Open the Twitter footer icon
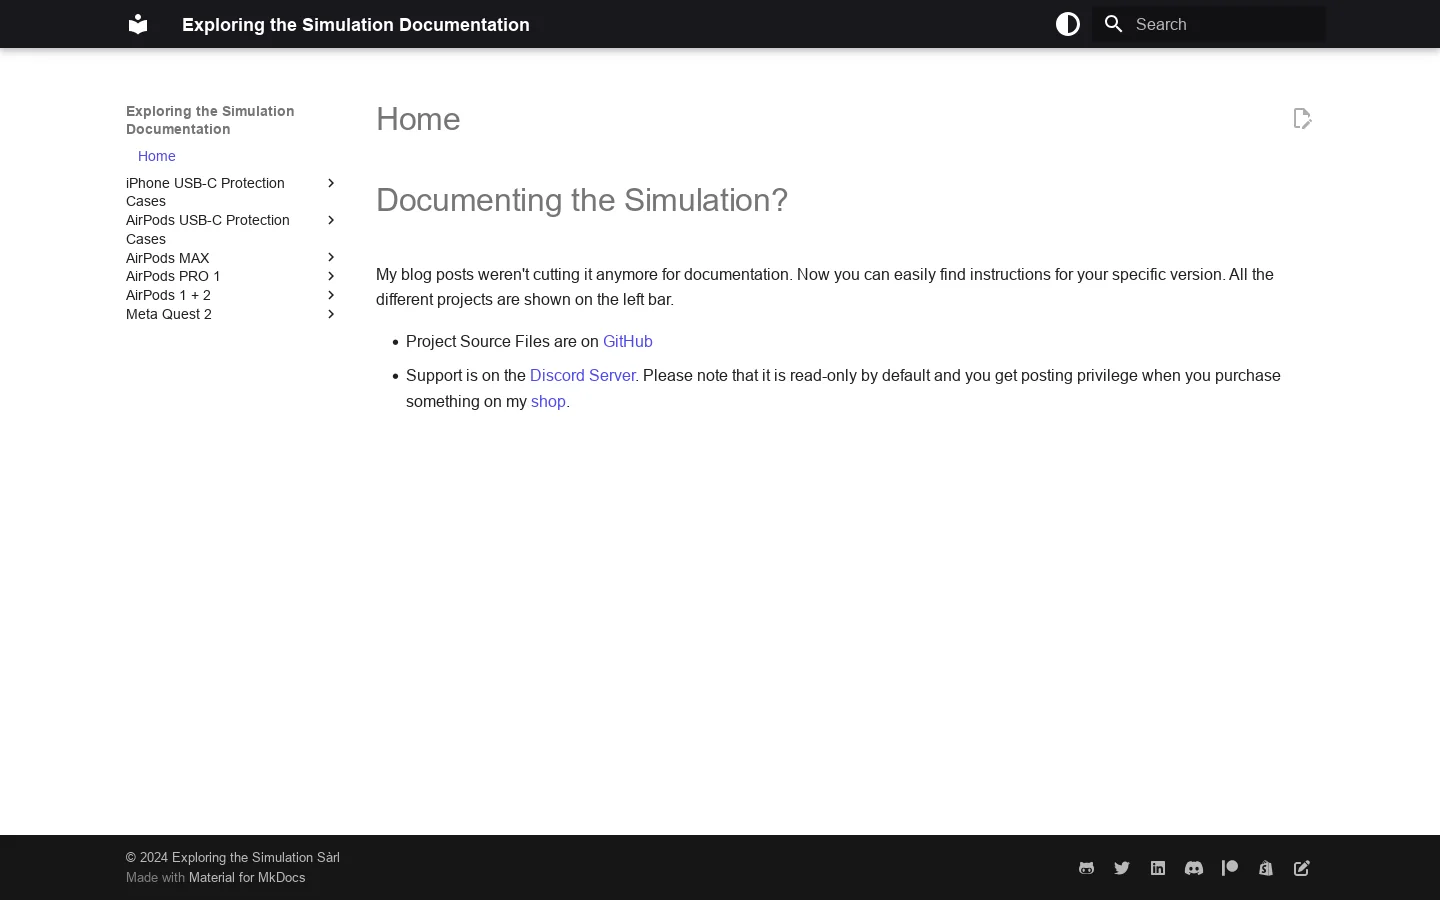 [1122, 868]
